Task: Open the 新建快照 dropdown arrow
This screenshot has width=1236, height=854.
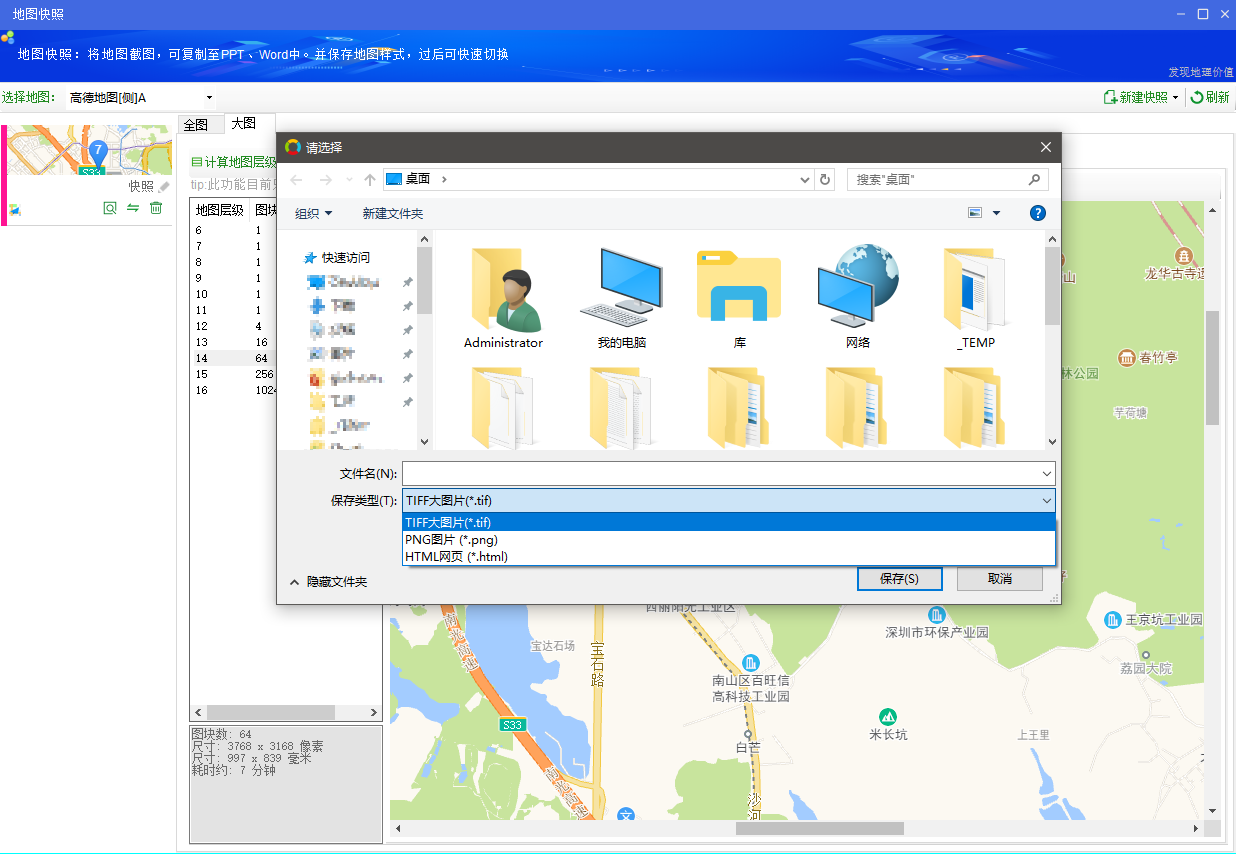Action: (1176, 98)
